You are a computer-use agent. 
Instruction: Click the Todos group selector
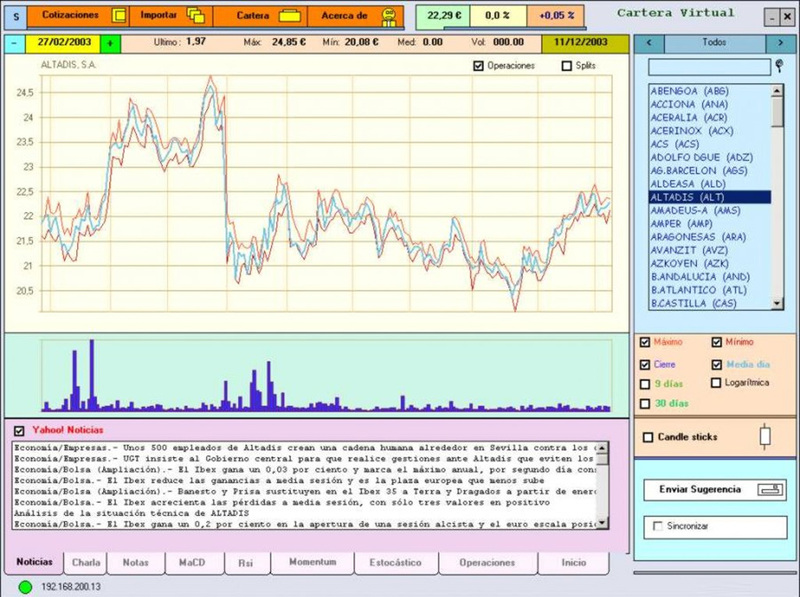[x=714, y=43]
